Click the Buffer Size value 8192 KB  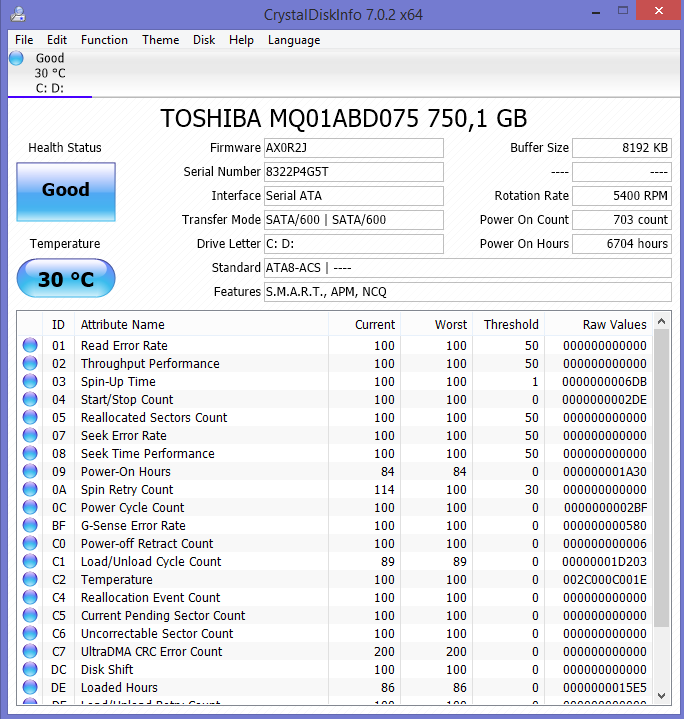[x=622, y=148]
